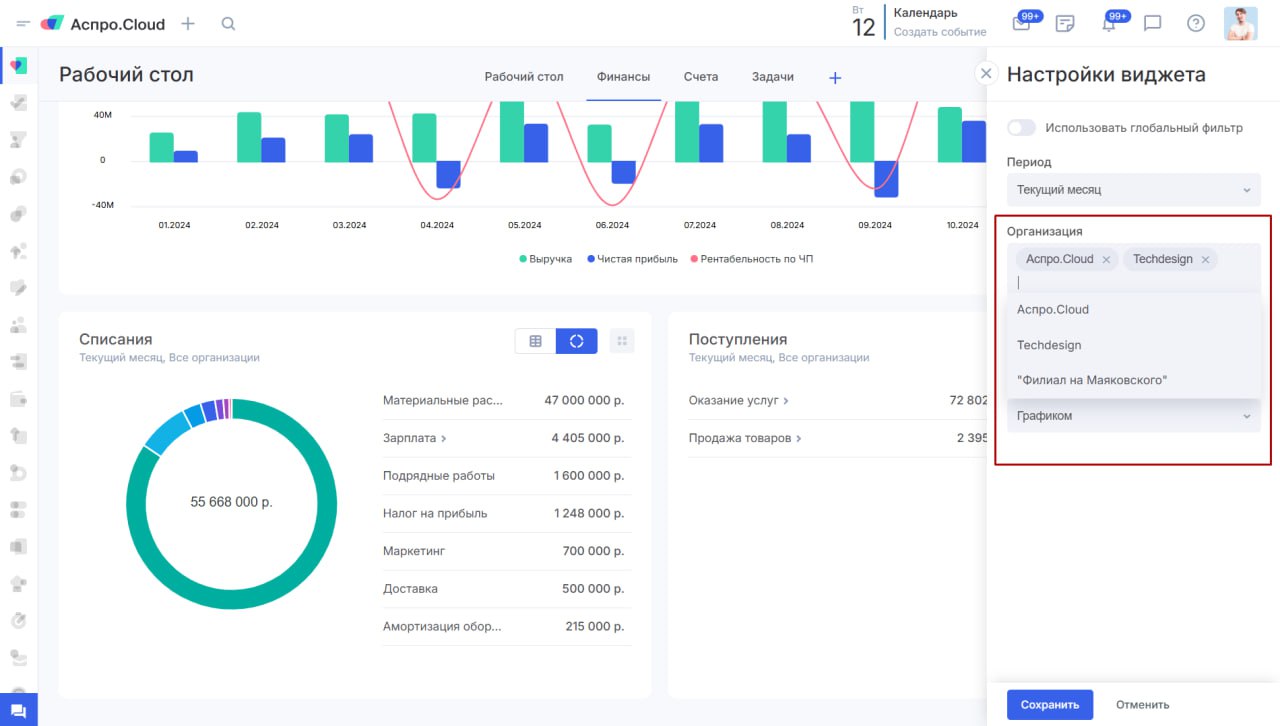Click the date number 12 in the header
Viewport: 1280px width, 726px height.
[863, 28]
